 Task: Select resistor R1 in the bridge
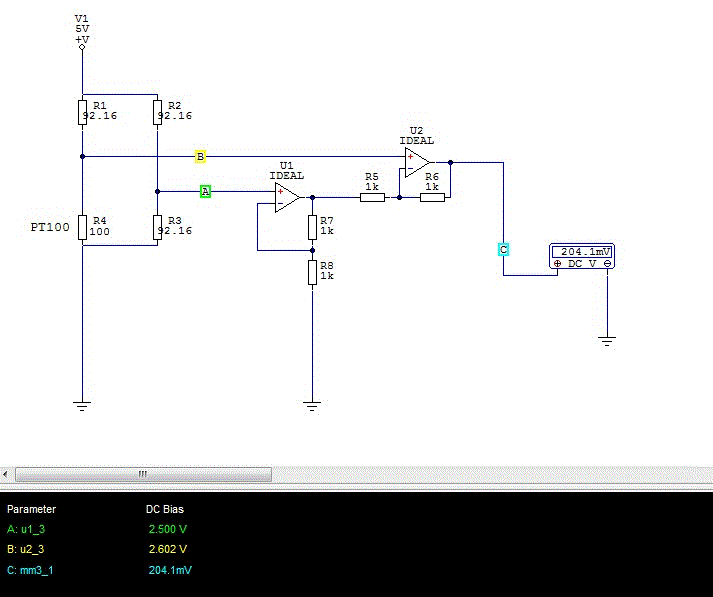point(82,112)
